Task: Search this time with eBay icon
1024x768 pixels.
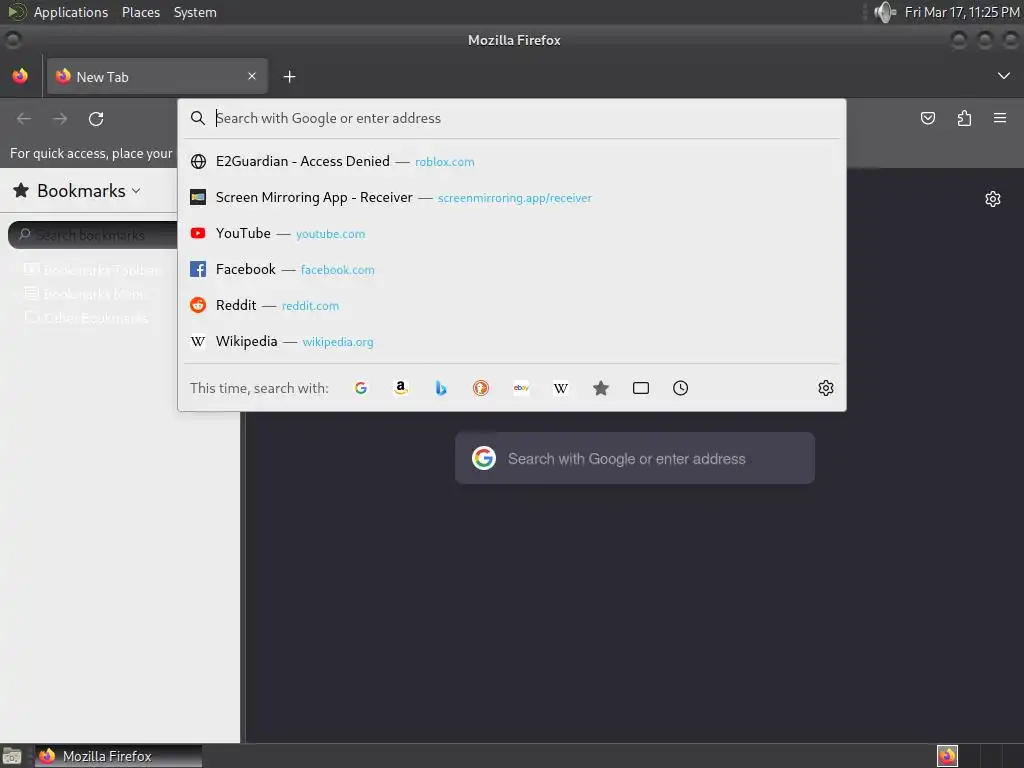Action: pos(521,388)
